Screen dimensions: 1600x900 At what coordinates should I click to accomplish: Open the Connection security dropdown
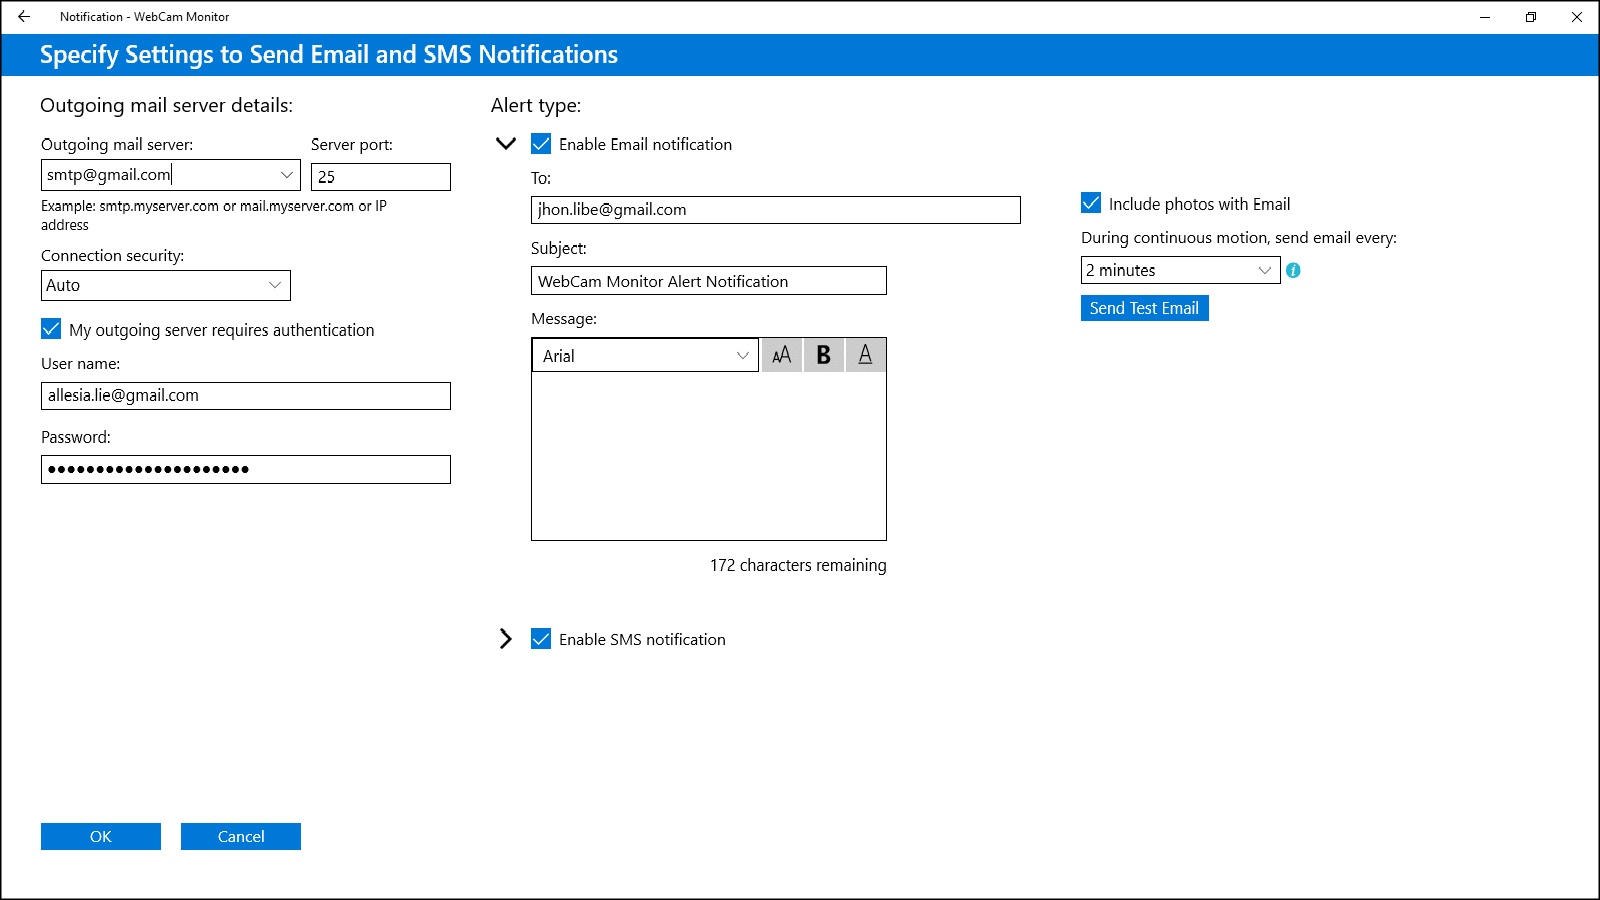tap(275, 285)
